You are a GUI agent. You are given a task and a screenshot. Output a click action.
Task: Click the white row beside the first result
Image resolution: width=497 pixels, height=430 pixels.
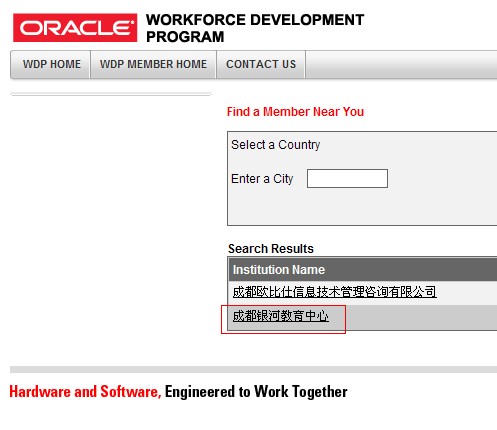(467, 292)
